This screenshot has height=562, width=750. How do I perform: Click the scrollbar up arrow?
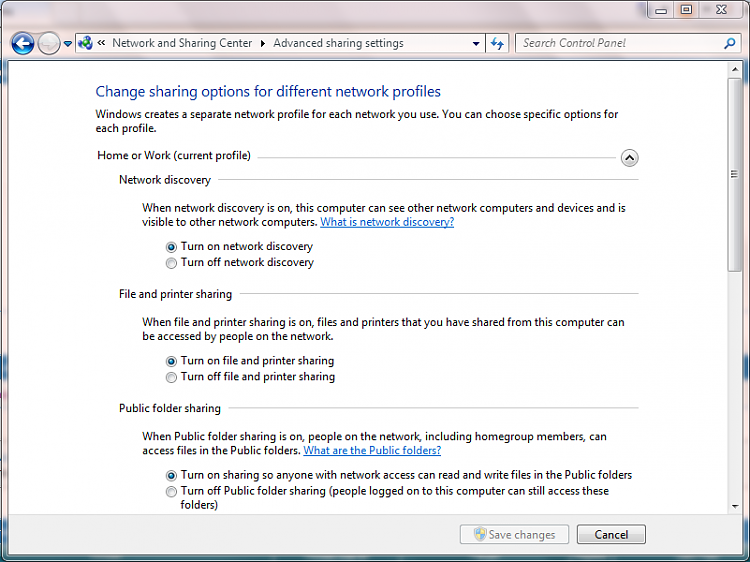click(x=735, y=70)
